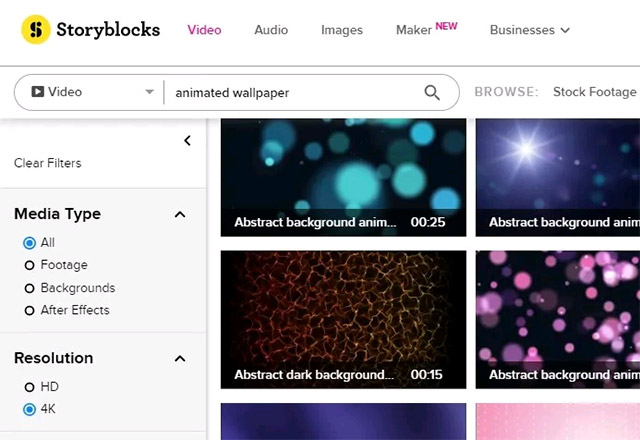Select the Footage radio button
Viewport: 640px width, 440px height.
30,265
